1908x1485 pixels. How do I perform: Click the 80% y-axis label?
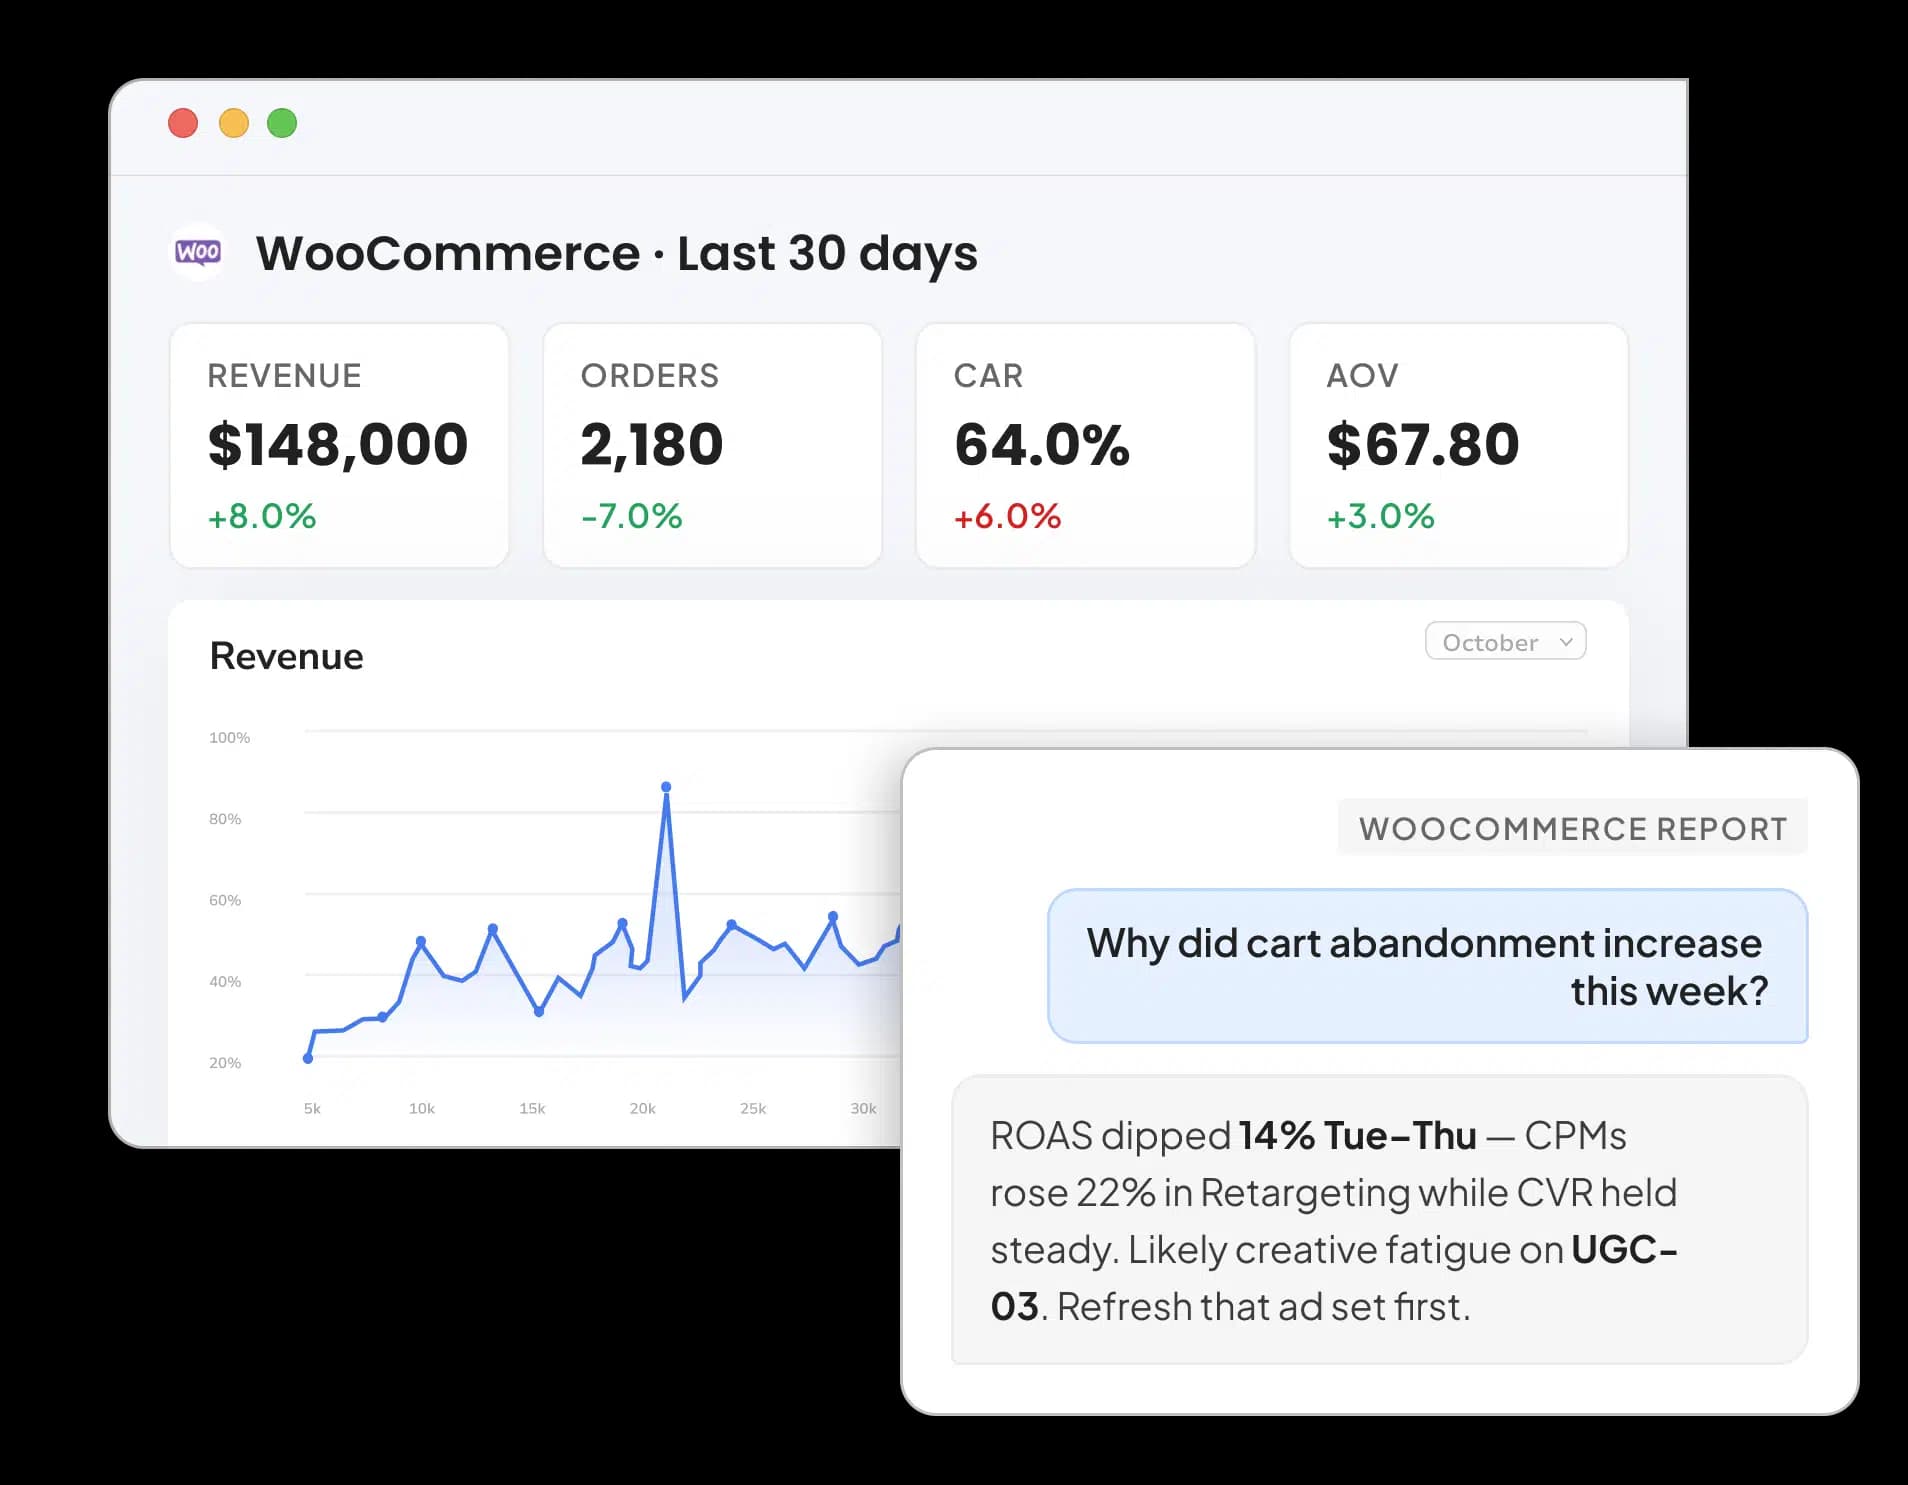click(x=225, y=819)
